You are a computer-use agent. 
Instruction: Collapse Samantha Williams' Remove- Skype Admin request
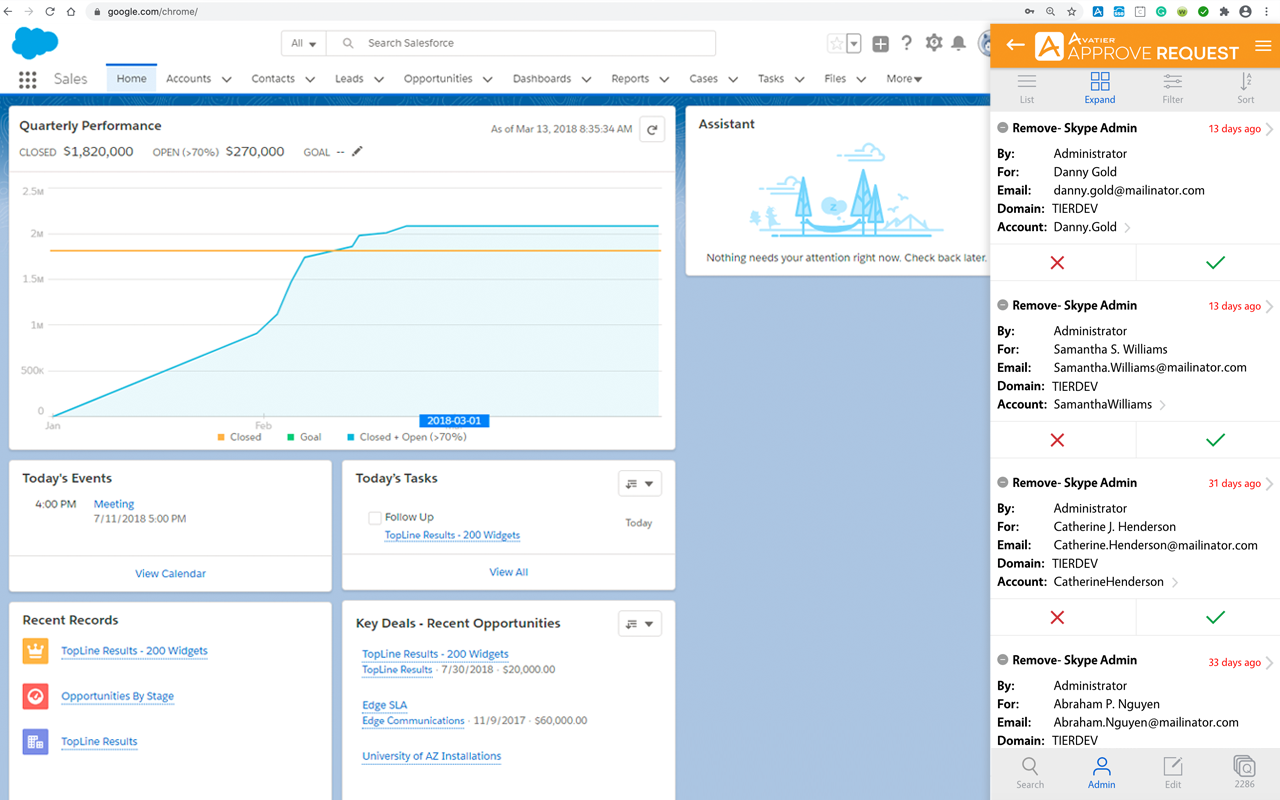(1003, 305)
